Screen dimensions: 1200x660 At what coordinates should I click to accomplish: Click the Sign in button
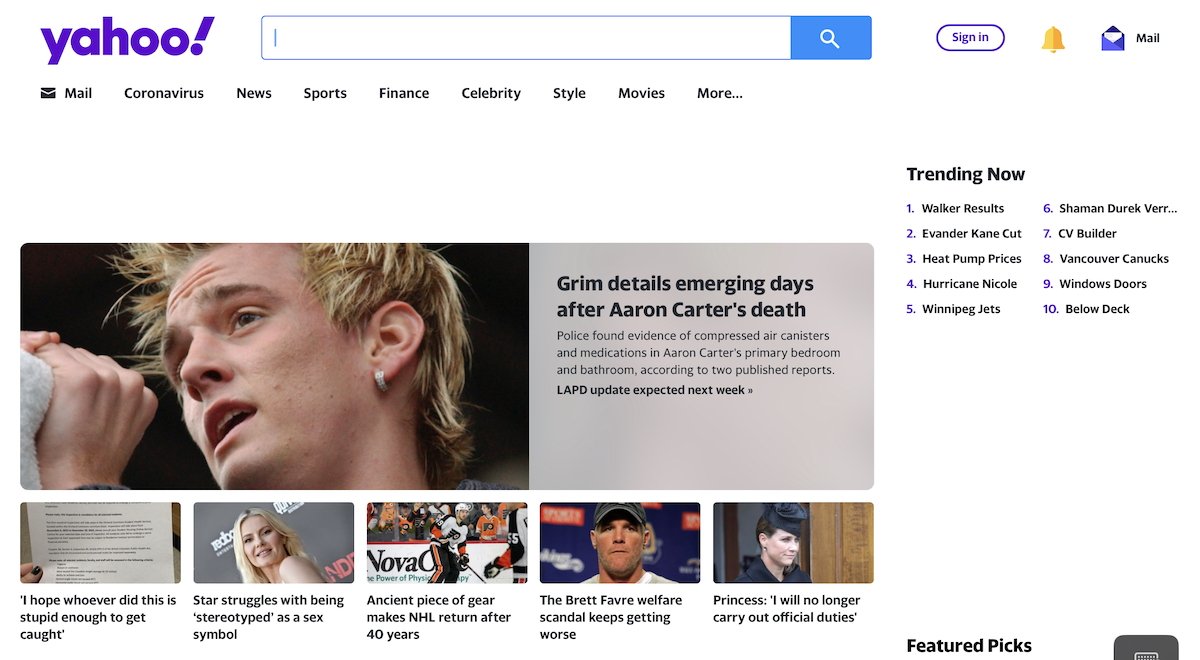[970, 38]
